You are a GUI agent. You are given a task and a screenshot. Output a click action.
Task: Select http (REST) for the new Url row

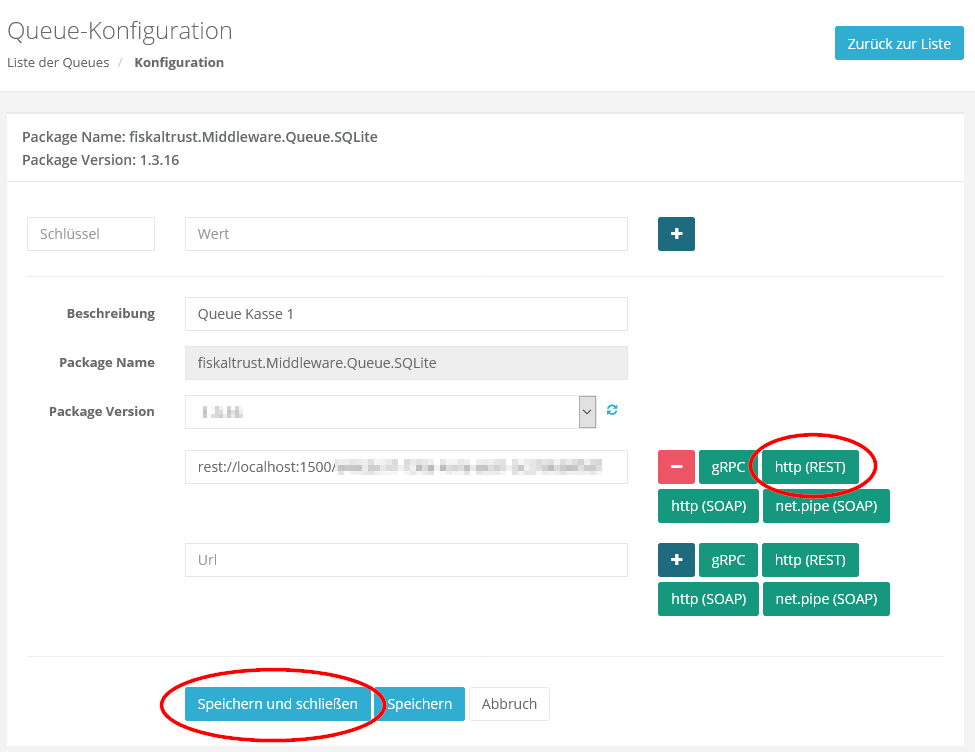(810, 560)
